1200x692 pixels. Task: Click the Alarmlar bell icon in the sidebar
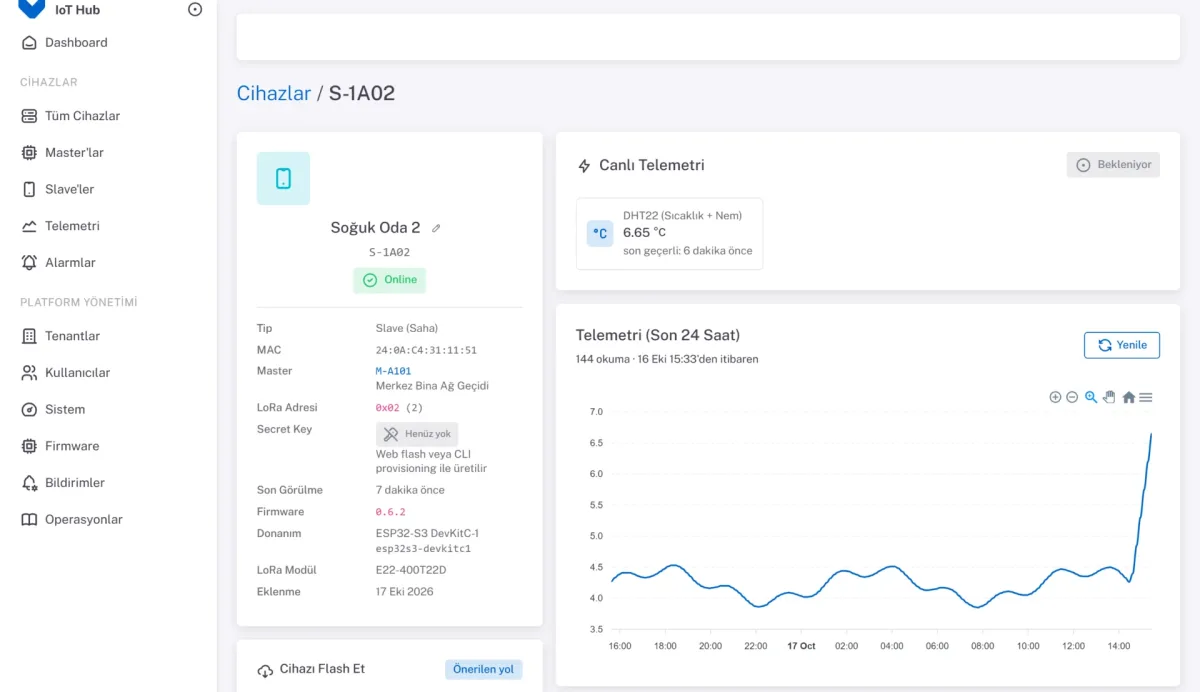click(29, 262)
